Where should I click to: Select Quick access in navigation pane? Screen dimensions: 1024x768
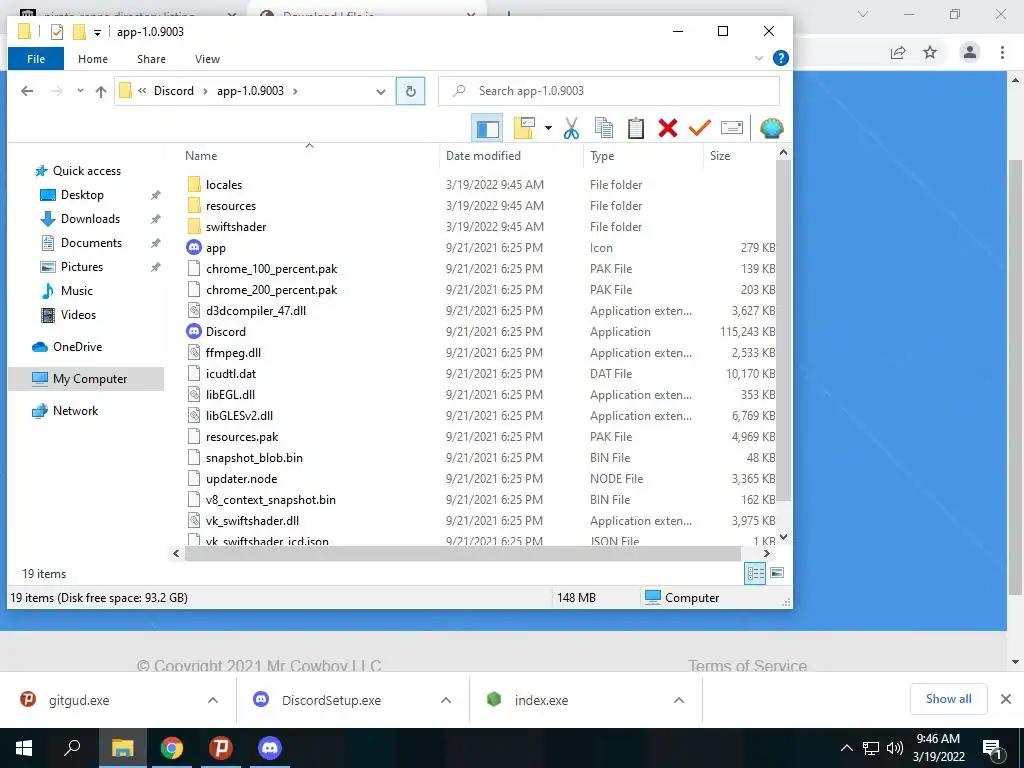(x=87, y=170)
